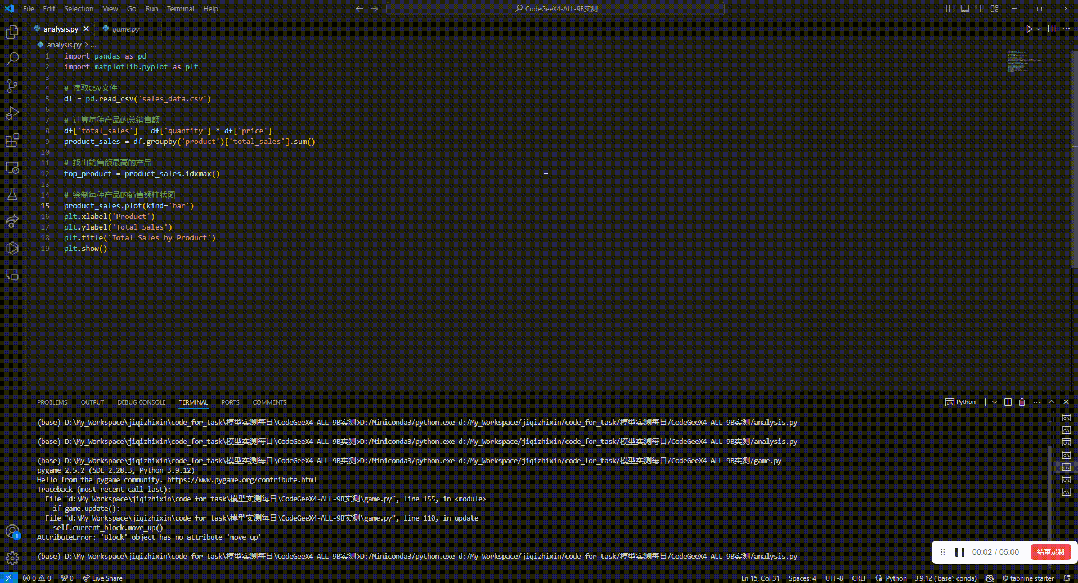Toggle the secondary sidebar layout icon
1078x583 pixels.
[x=980, y=8]
